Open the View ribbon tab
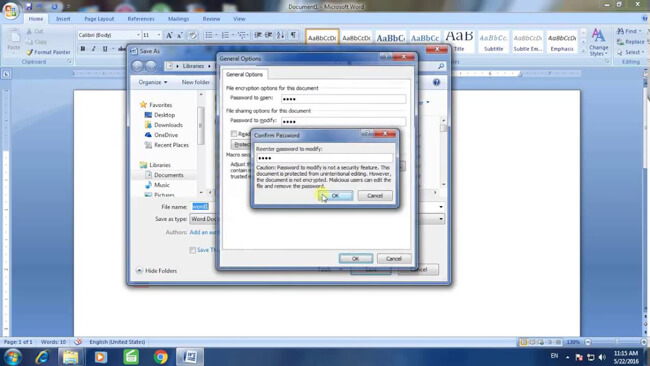Screen dimensions: 650x366 (x=239, y=19)
